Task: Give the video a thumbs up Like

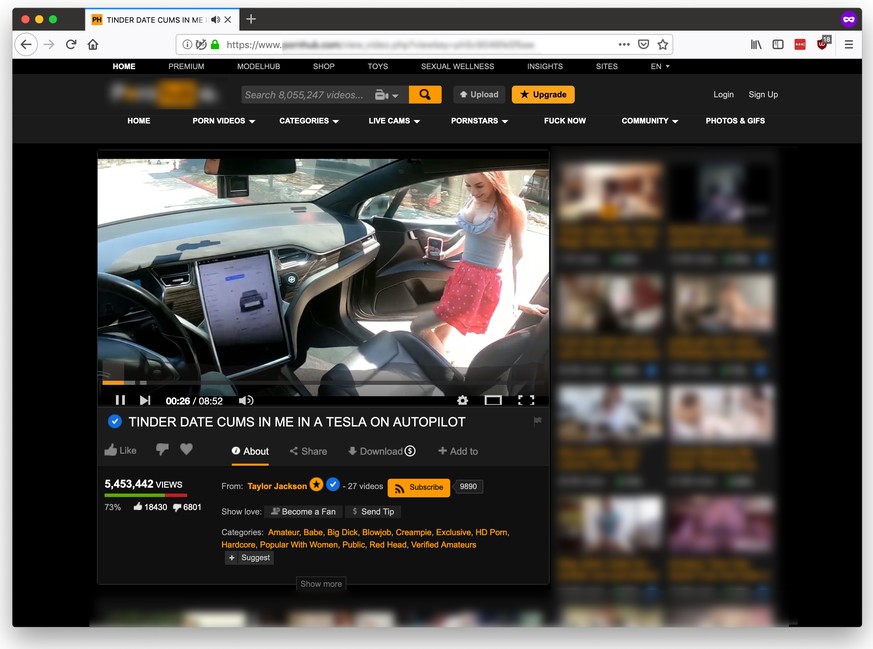Action: click(120, 450)
